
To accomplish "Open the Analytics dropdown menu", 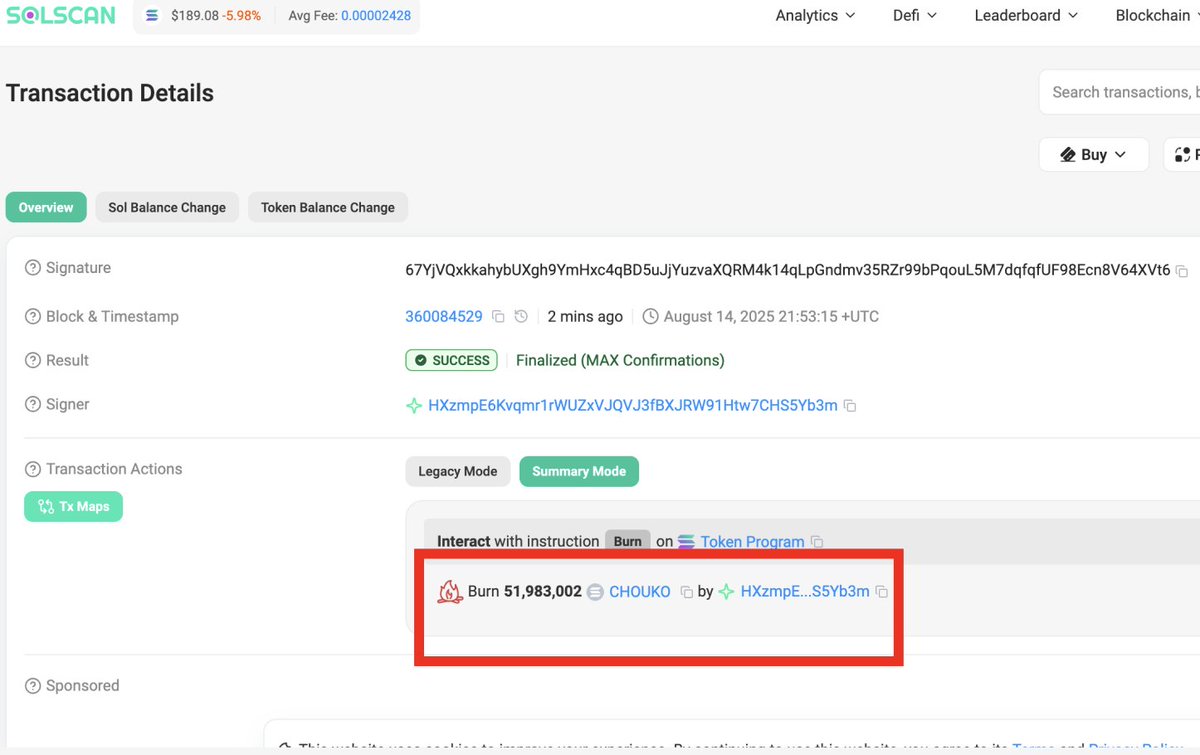I will pyautogui.click(x=815, y=15).
